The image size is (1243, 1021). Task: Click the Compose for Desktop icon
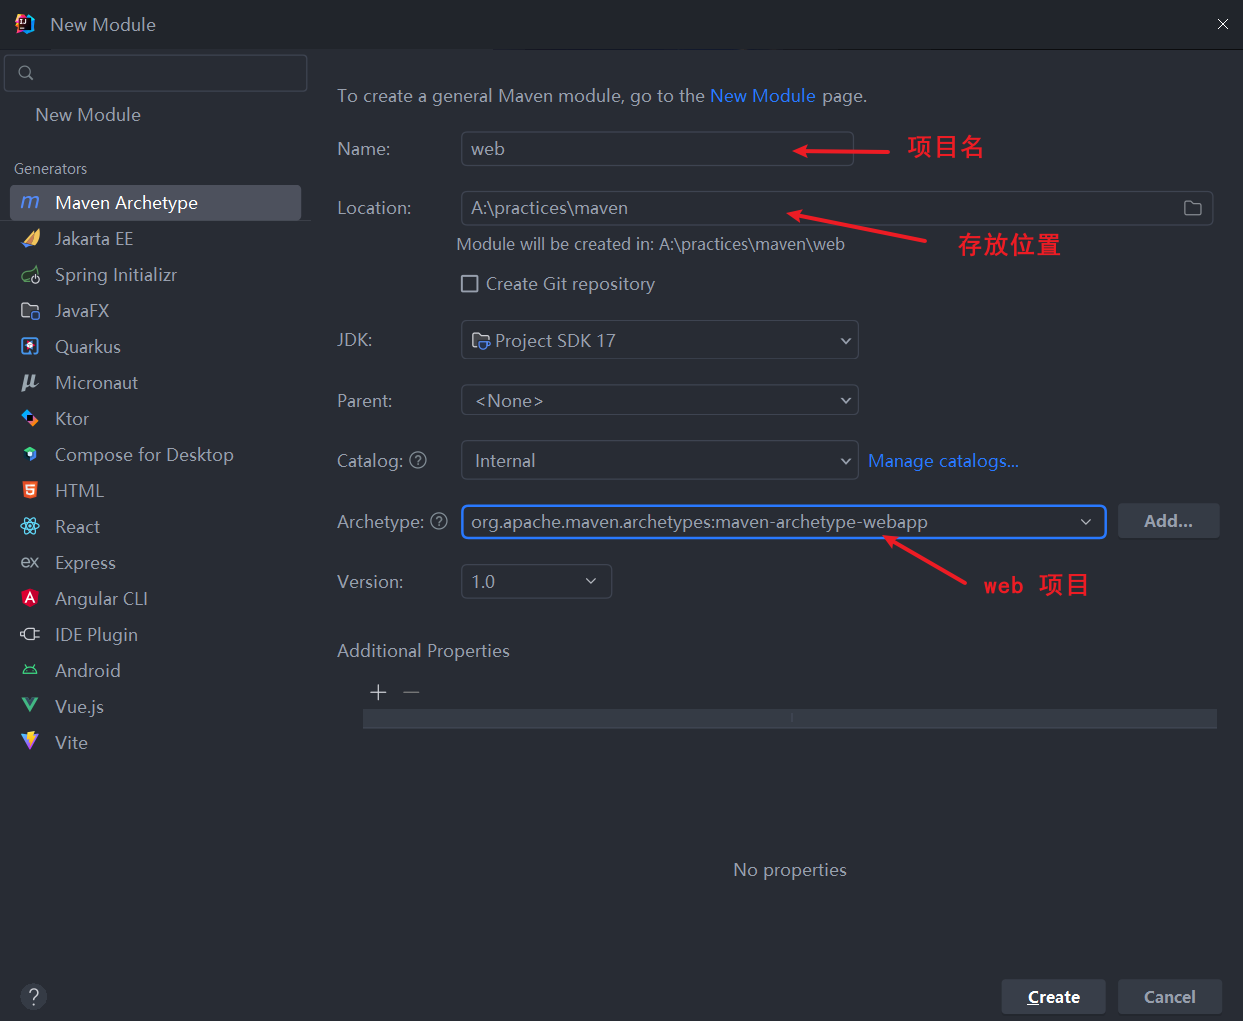tap(30, 455)
